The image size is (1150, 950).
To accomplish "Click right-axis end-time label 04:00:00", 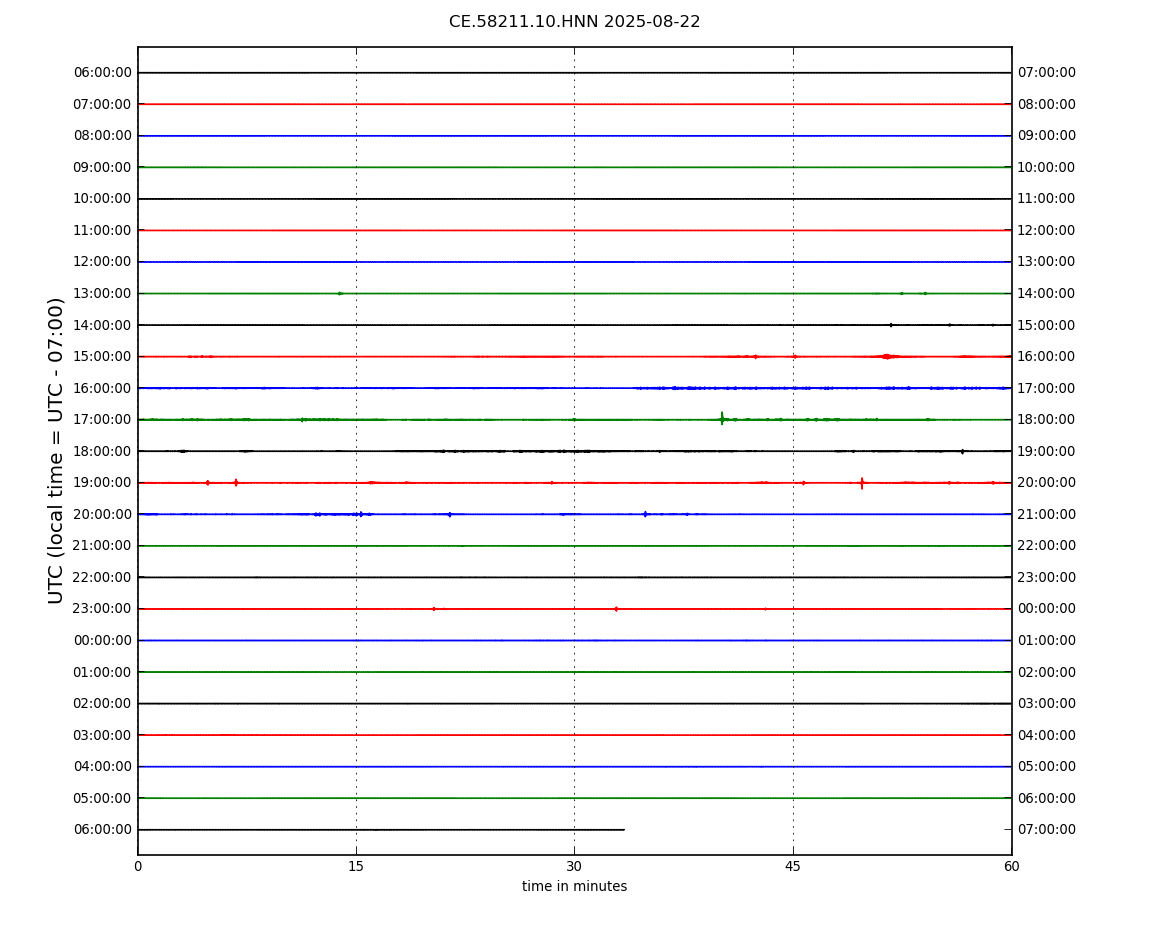I will pos(1047,735).
